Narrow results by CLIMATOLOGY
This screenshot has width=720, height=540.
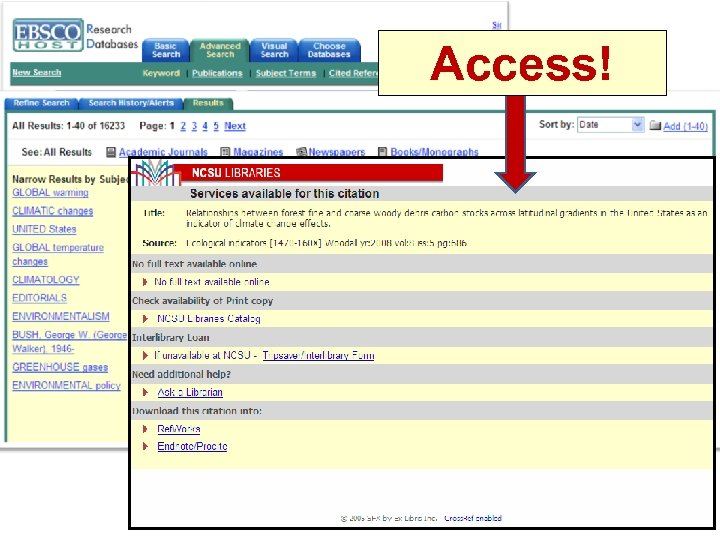[46, 280]
